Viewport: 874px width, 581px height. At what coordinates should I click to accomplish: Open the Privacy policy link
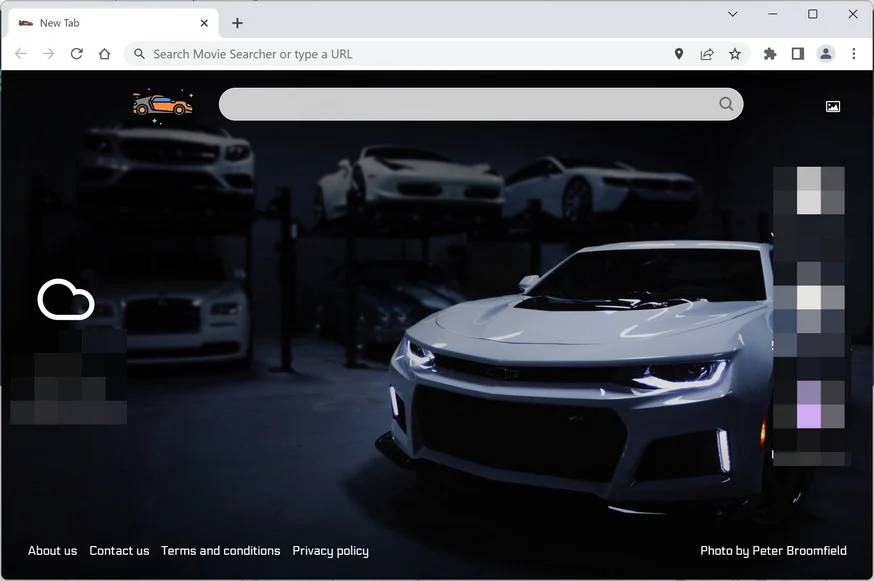331,551
